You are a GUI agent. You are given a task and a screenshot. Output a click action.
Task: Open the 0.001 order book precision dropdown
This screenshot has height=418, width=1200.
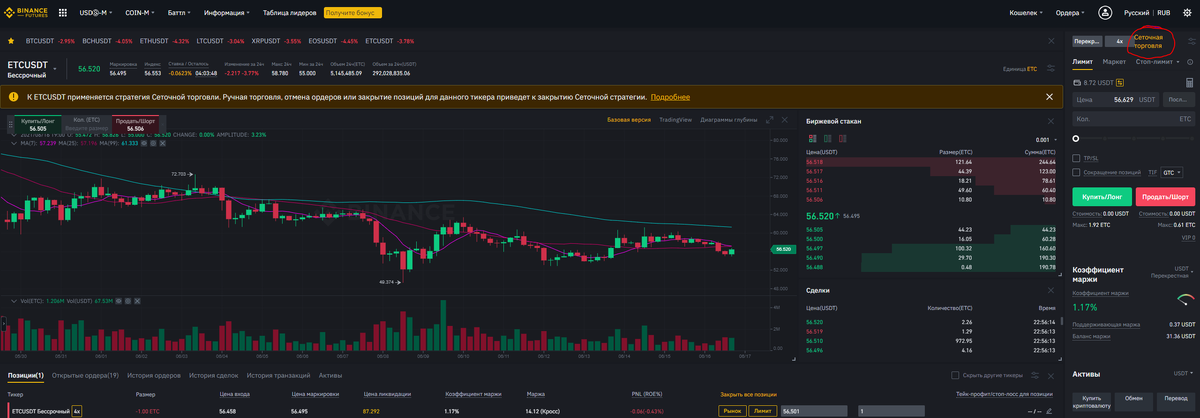pos(1046,140)
